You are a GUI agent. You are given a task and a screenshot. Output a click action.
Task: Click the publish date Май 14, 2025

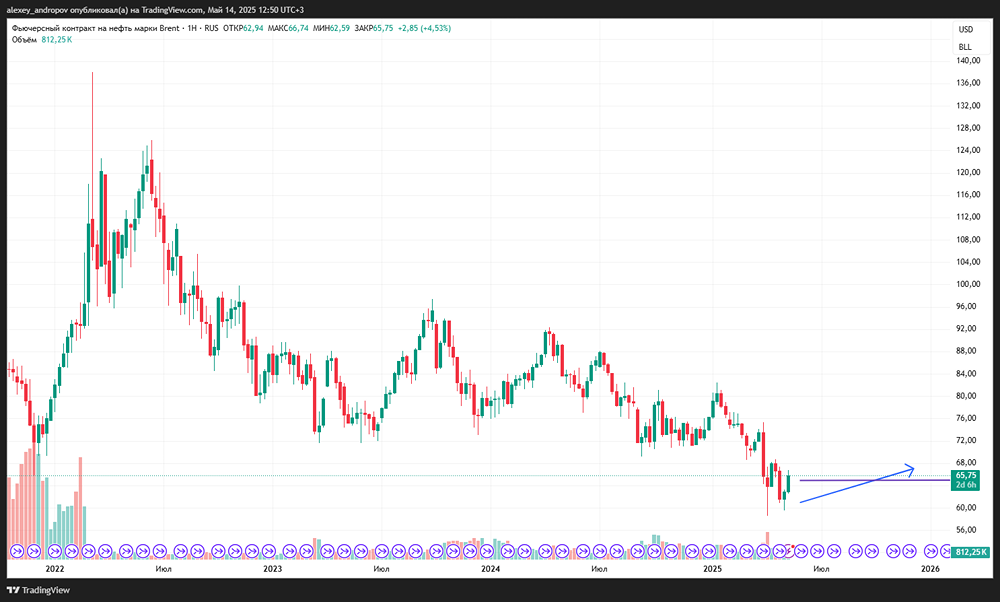(x=232, y=10)
